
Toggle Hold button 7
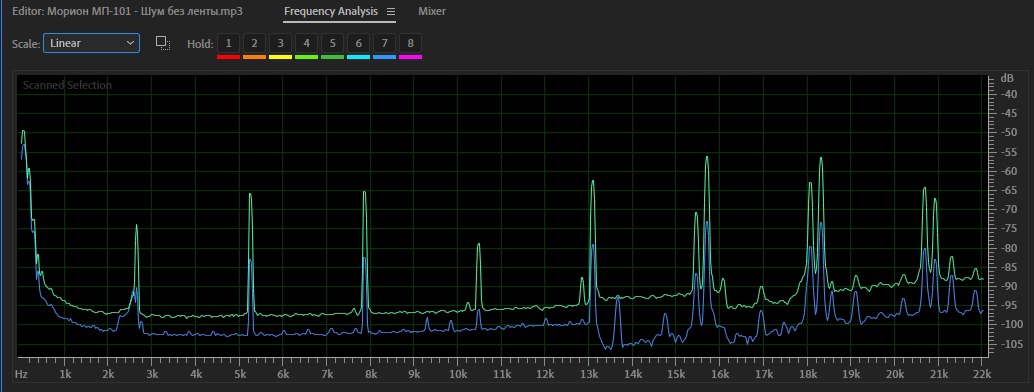[384, 44]
